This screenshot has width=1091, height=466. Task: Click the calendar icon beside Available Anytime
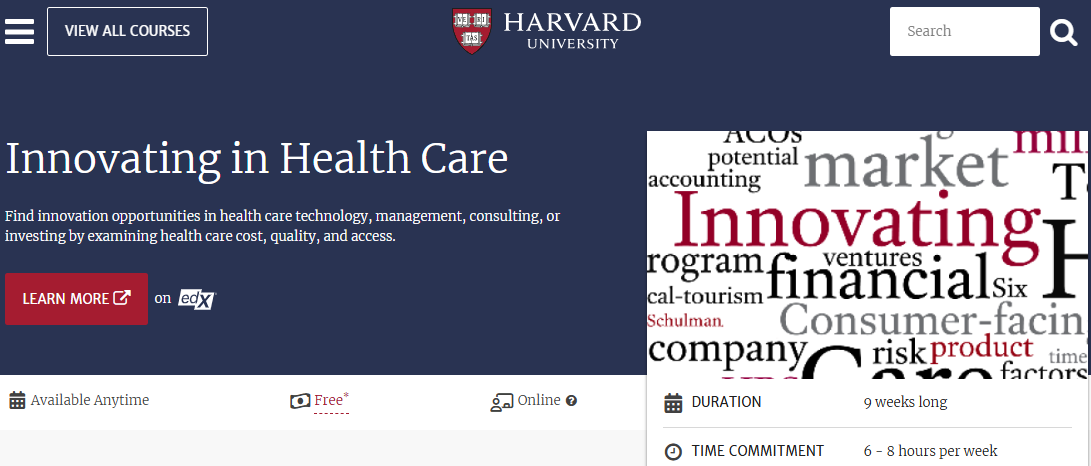tap(17, 401)
